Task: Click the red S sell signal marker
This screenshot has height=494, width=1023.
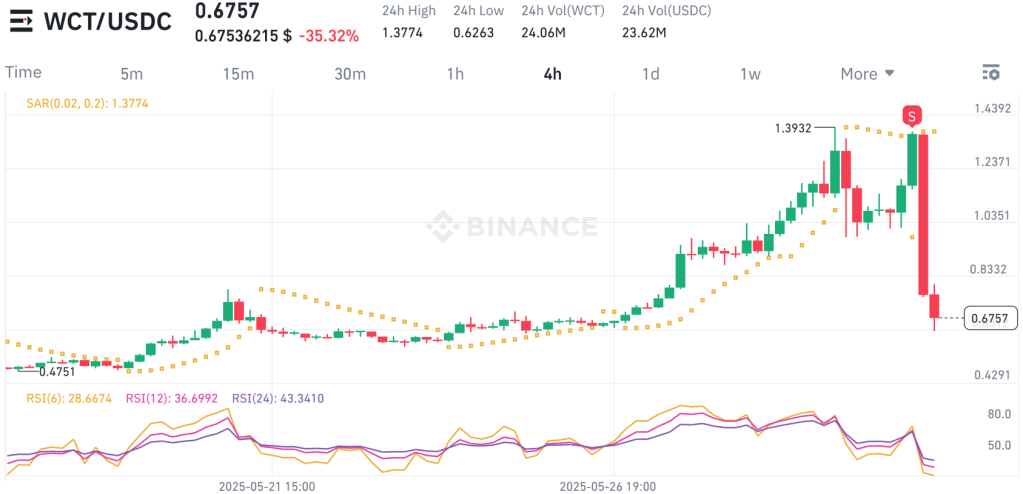Action: click(912, 117)
